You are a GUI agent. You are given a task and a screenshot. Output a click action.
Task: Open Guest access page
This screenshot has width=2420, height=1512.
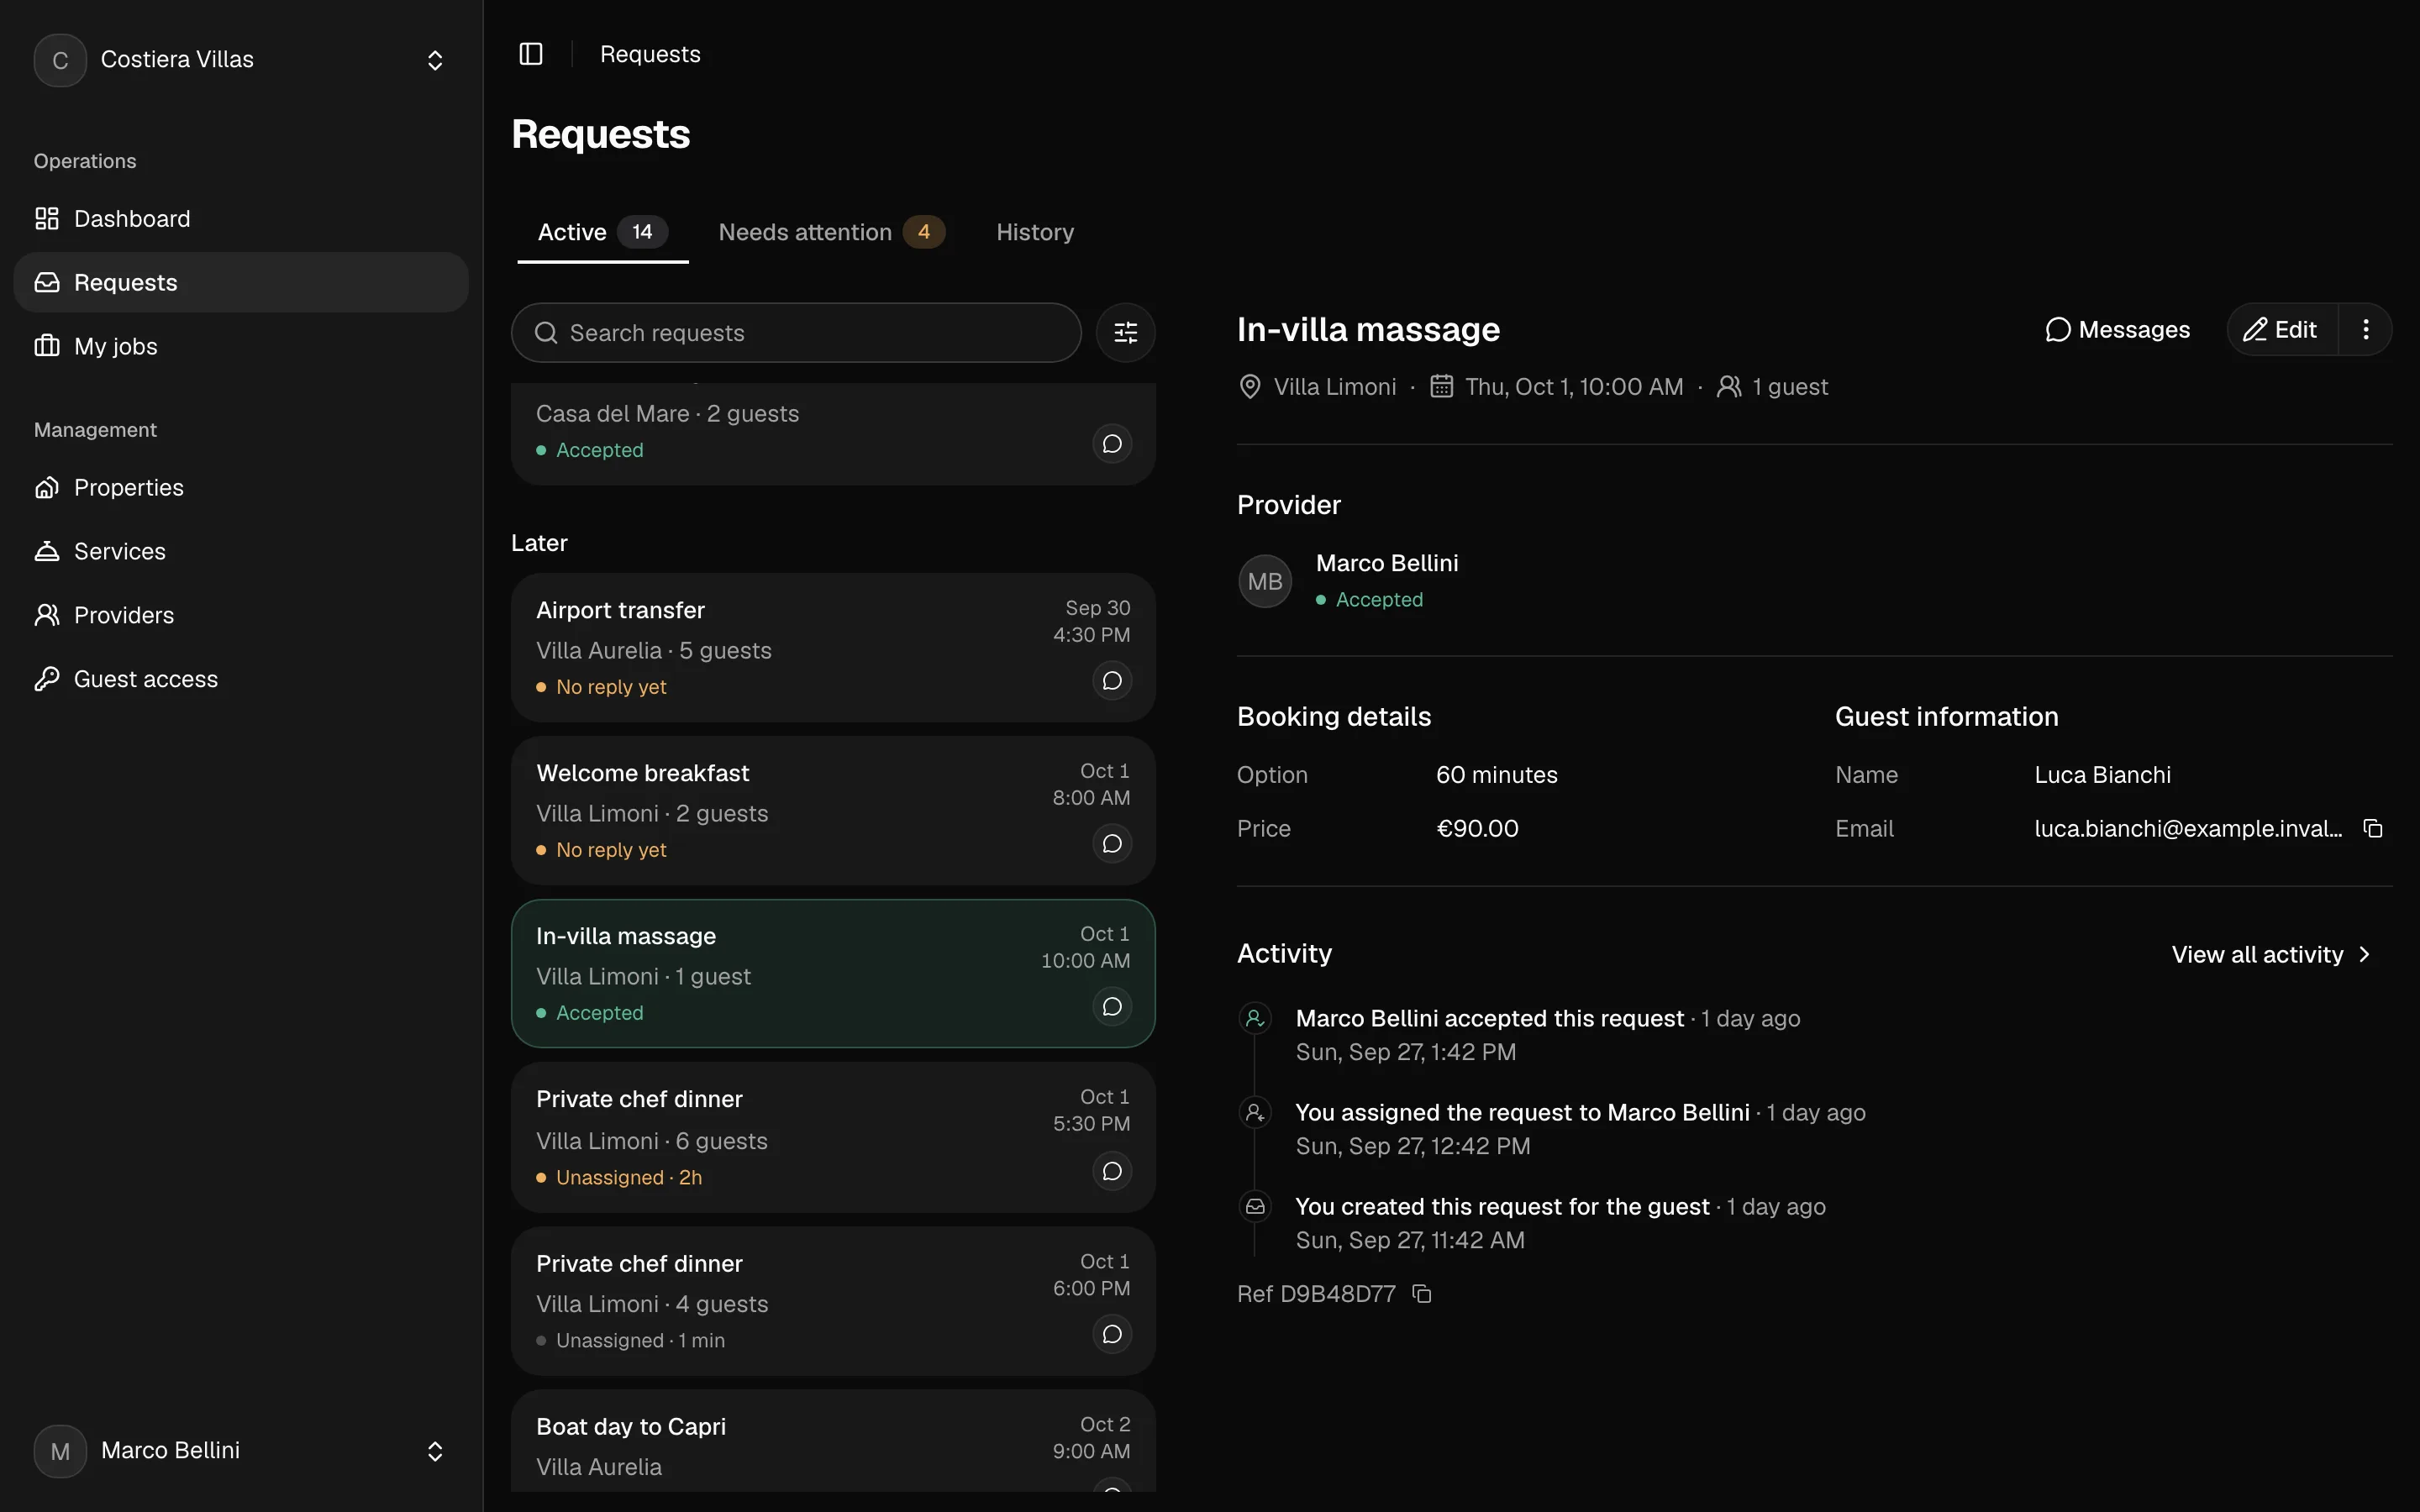pyautogui.click(x=241, y=680)
